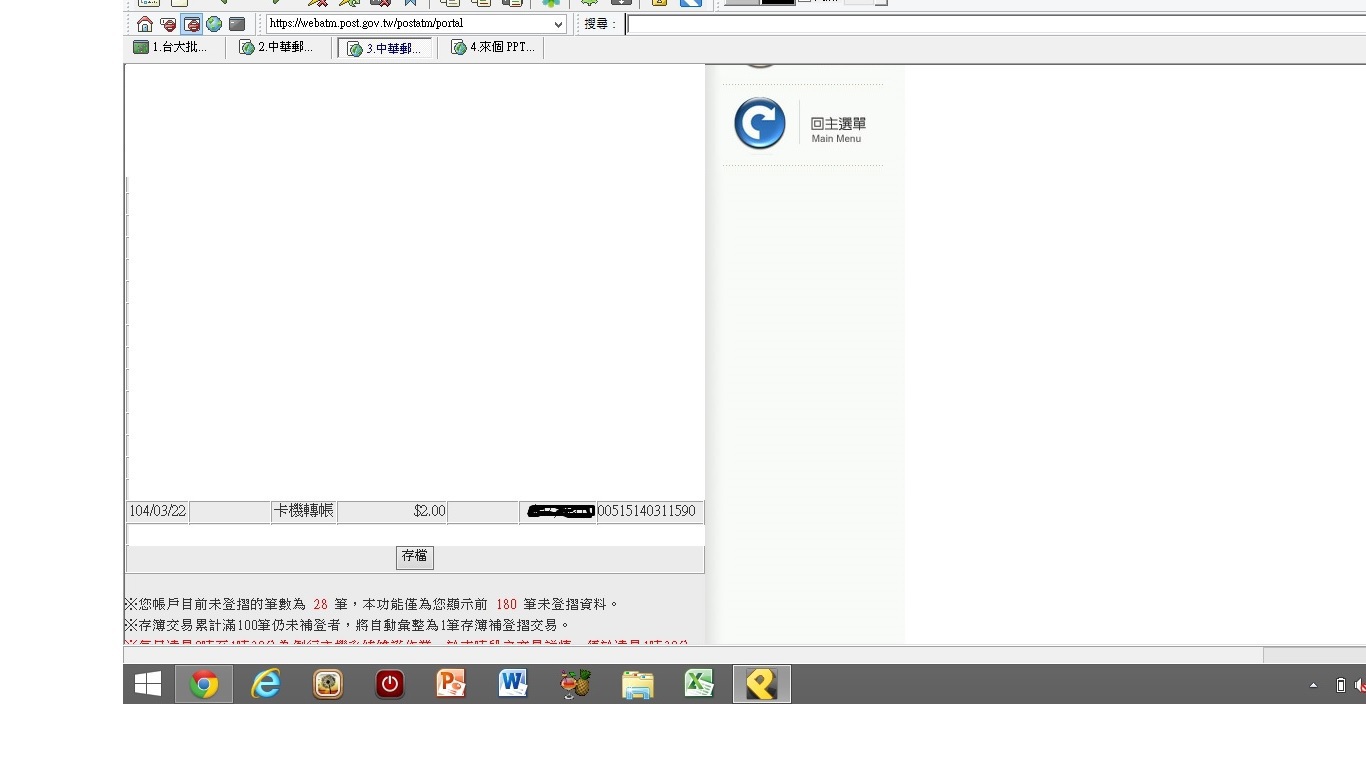Click the horizontal scrollbar at the page bottom
1366x768 pixels.
pyautogui.click(x=744, y=655)
